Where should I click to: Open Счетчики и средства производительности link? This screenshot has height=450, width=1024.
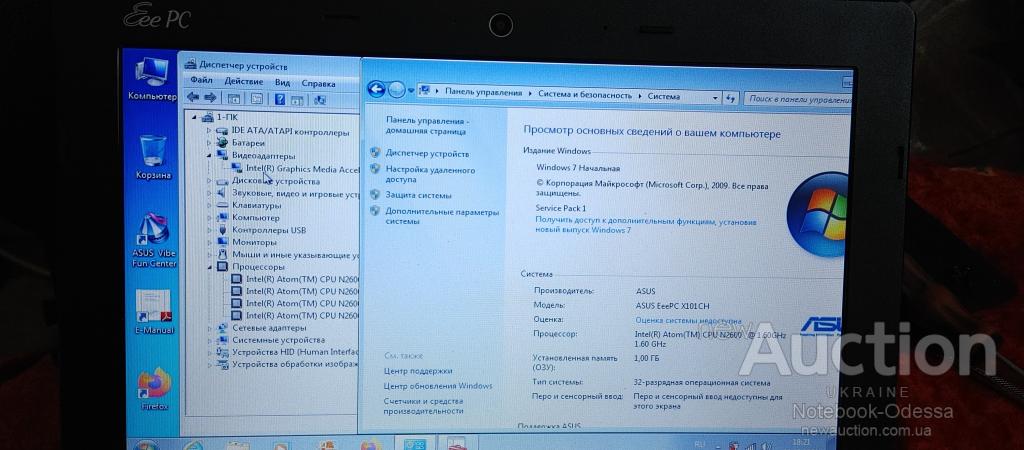point(423,406)
